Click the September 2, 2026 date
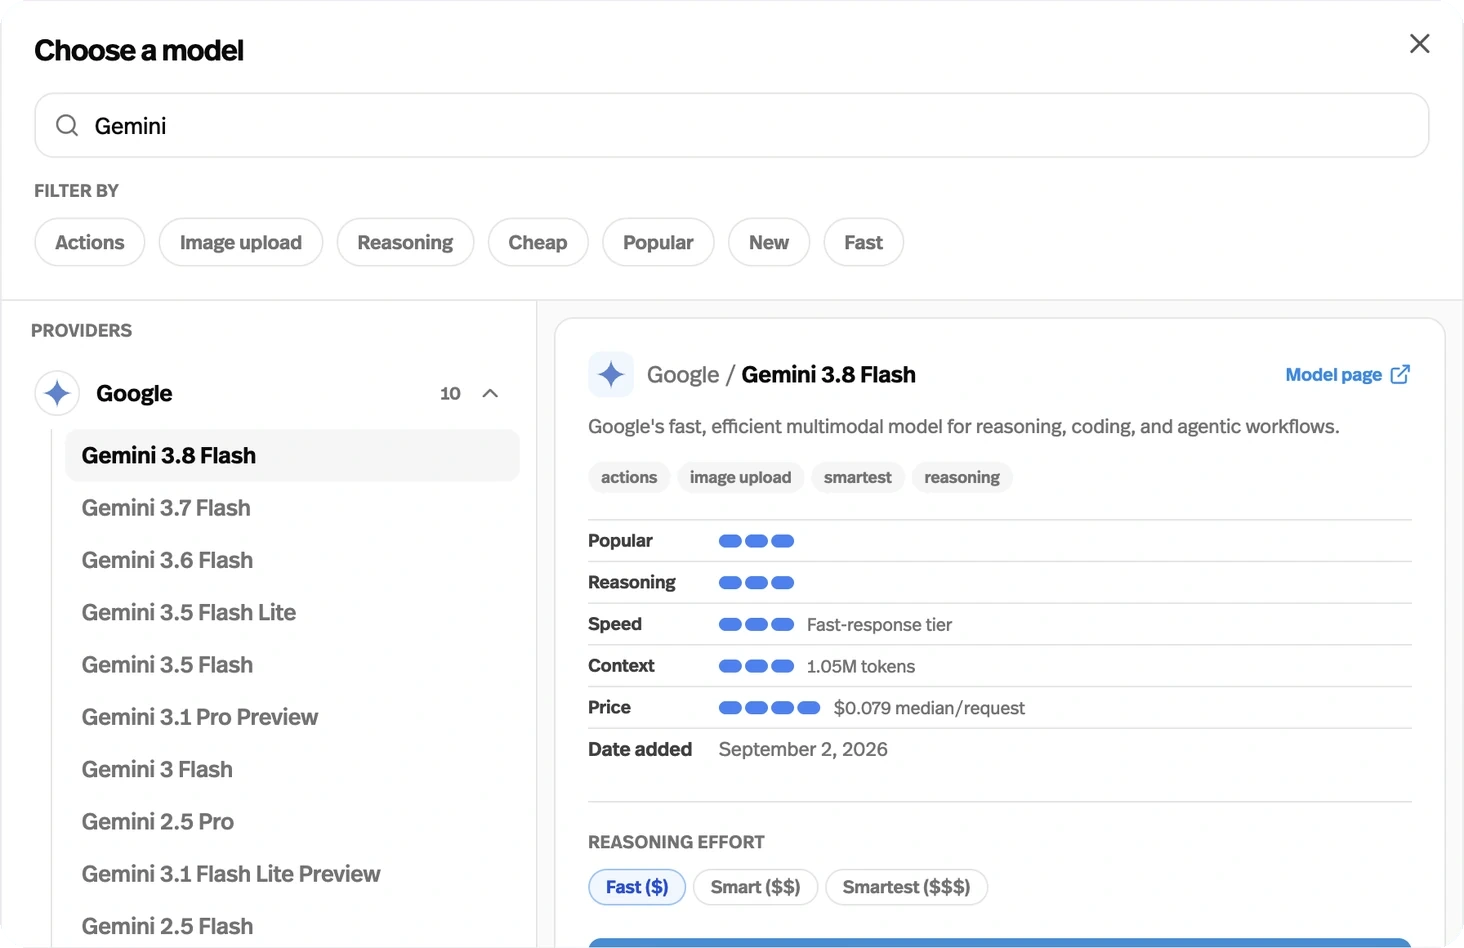This screenshot has height=948, width=1464. click(x=803, y=750)
